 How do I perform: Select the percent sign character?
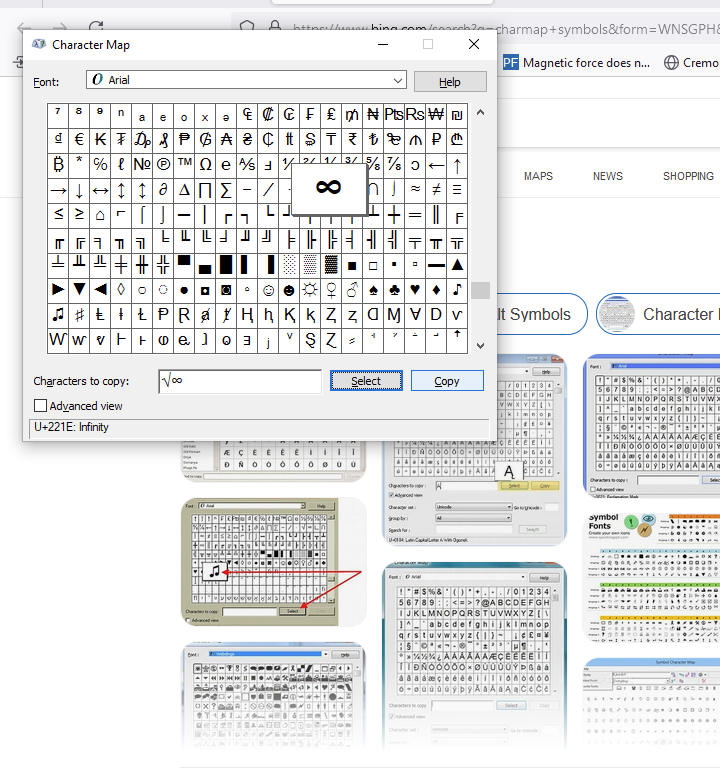[x=100, y=165]
